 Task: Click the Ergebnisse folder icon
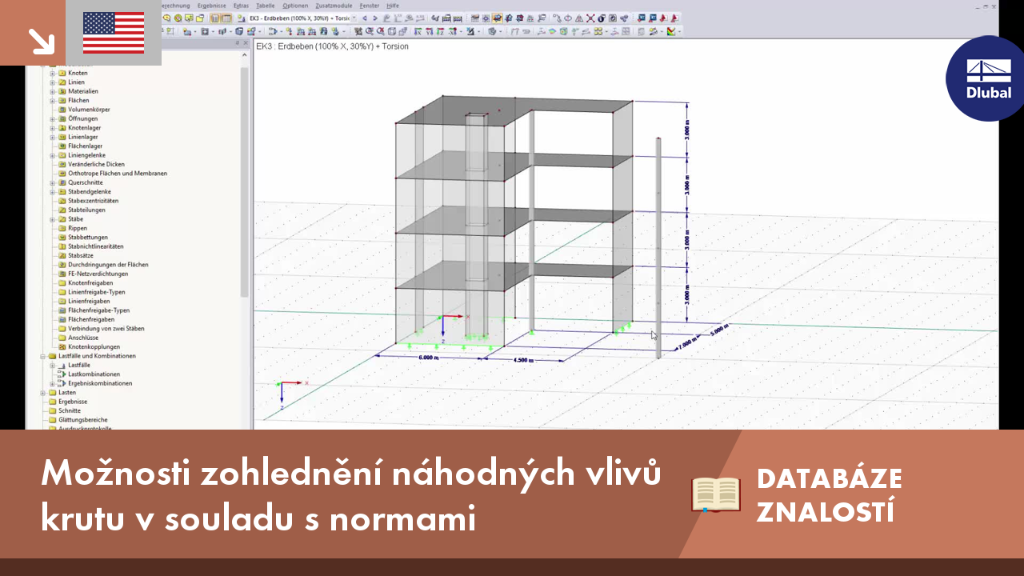coord(53,402)
